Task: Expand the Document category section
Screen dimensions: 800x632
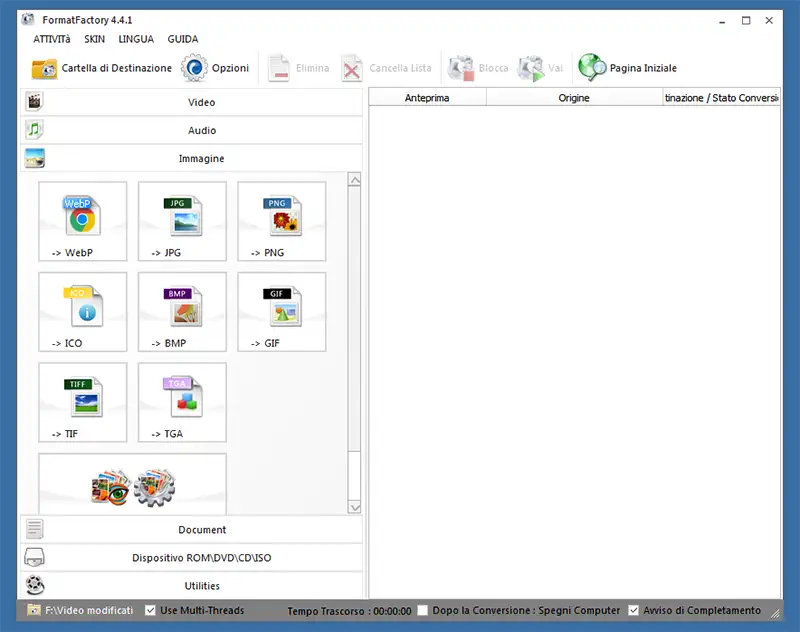Action: coord(192,529)
